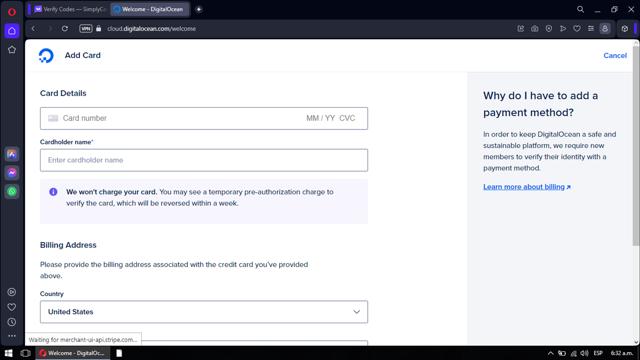Click the toolbar share page icon
This screenshot has height=360, width=640.
click(x=521, y=29)
